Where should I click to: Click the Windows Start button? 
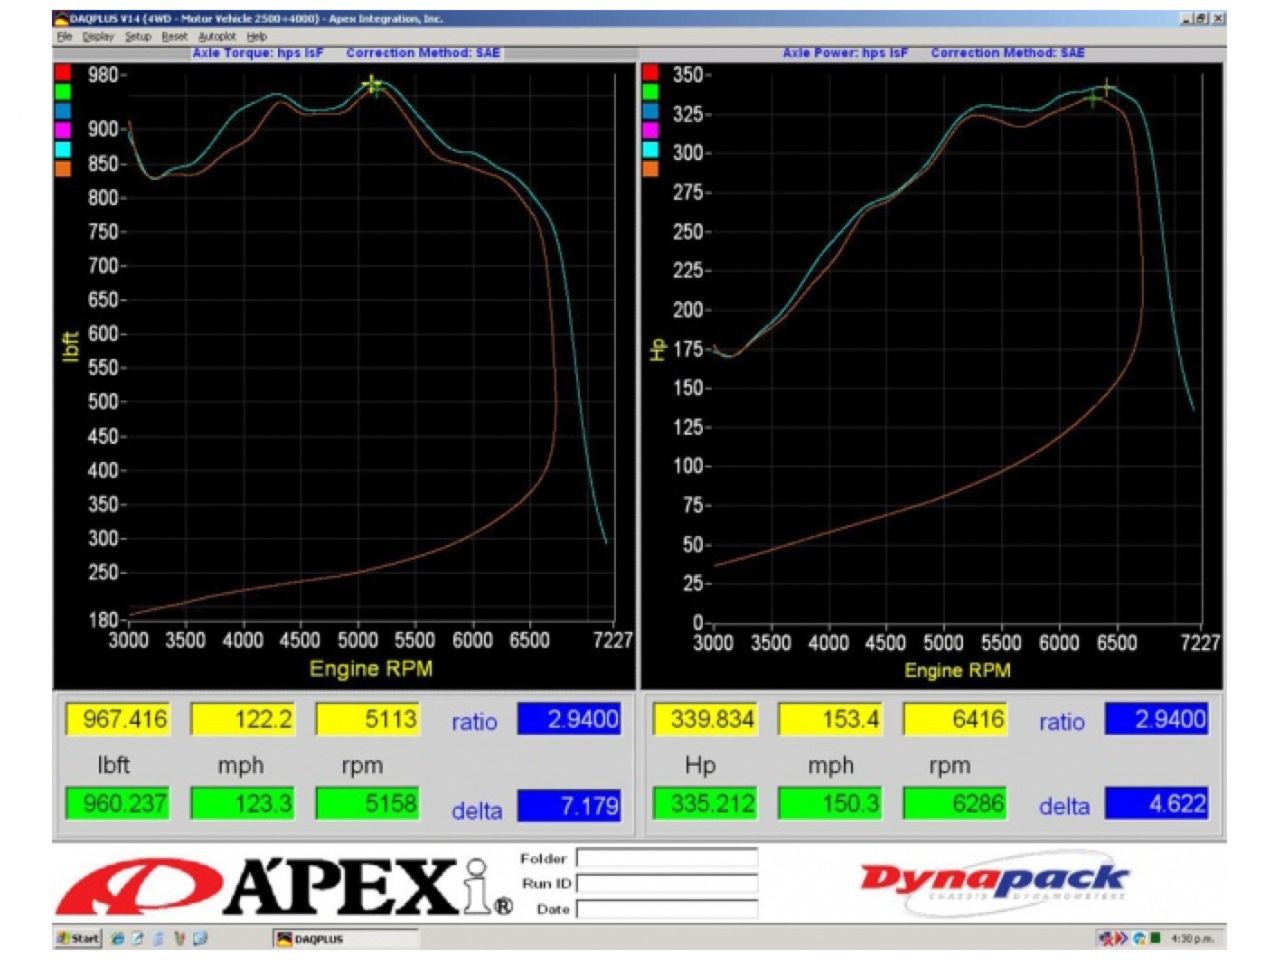pyautogui.click(x=78, y=938)
